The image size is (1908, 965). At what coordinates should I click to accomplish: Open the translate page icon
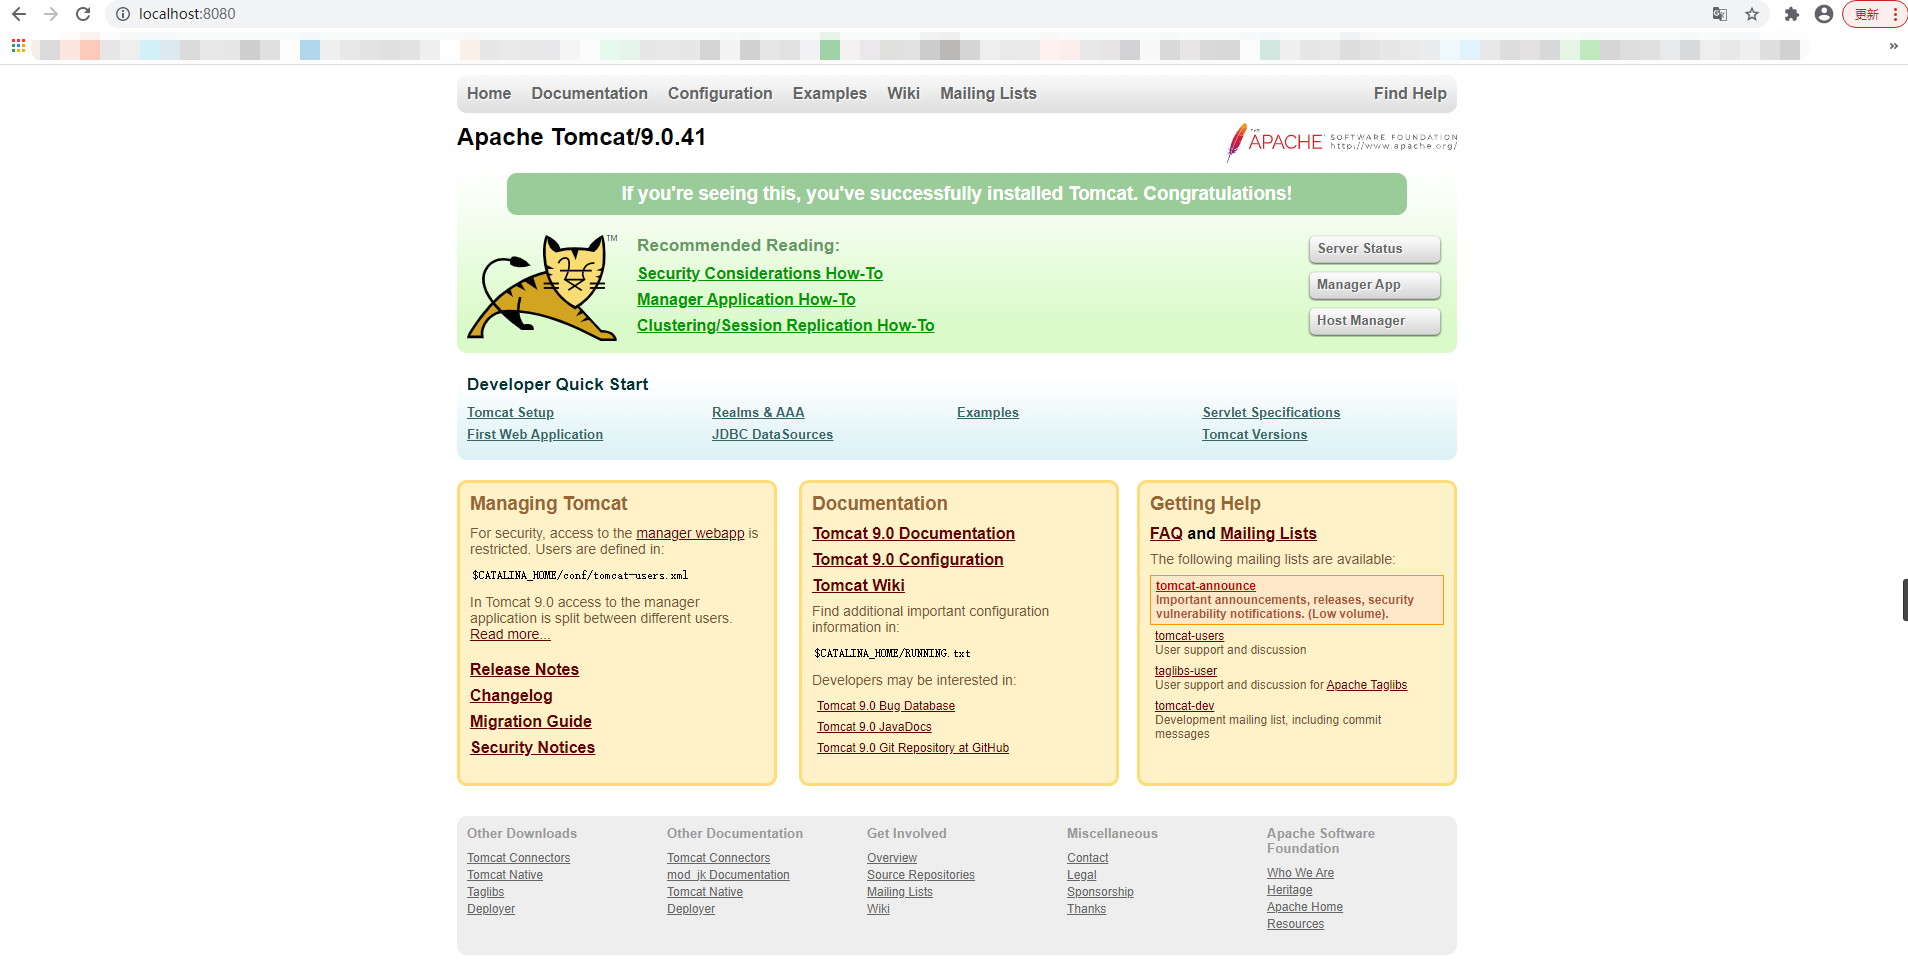point(1720,14)
